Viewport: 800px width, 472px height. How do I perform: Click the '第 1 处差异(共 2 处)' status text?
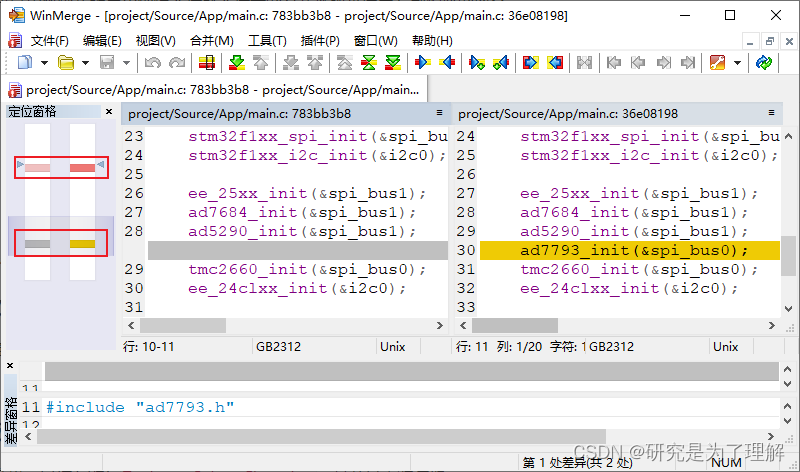[x=578, y=463]
